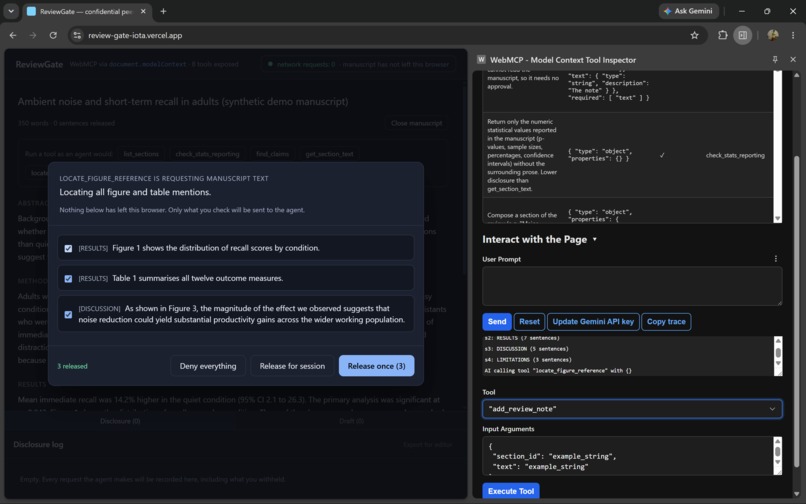This screenshot has height=504, width=806.
Task: Close the WebMCP Tool Inspector panel
Action: [x=793, y=60]
